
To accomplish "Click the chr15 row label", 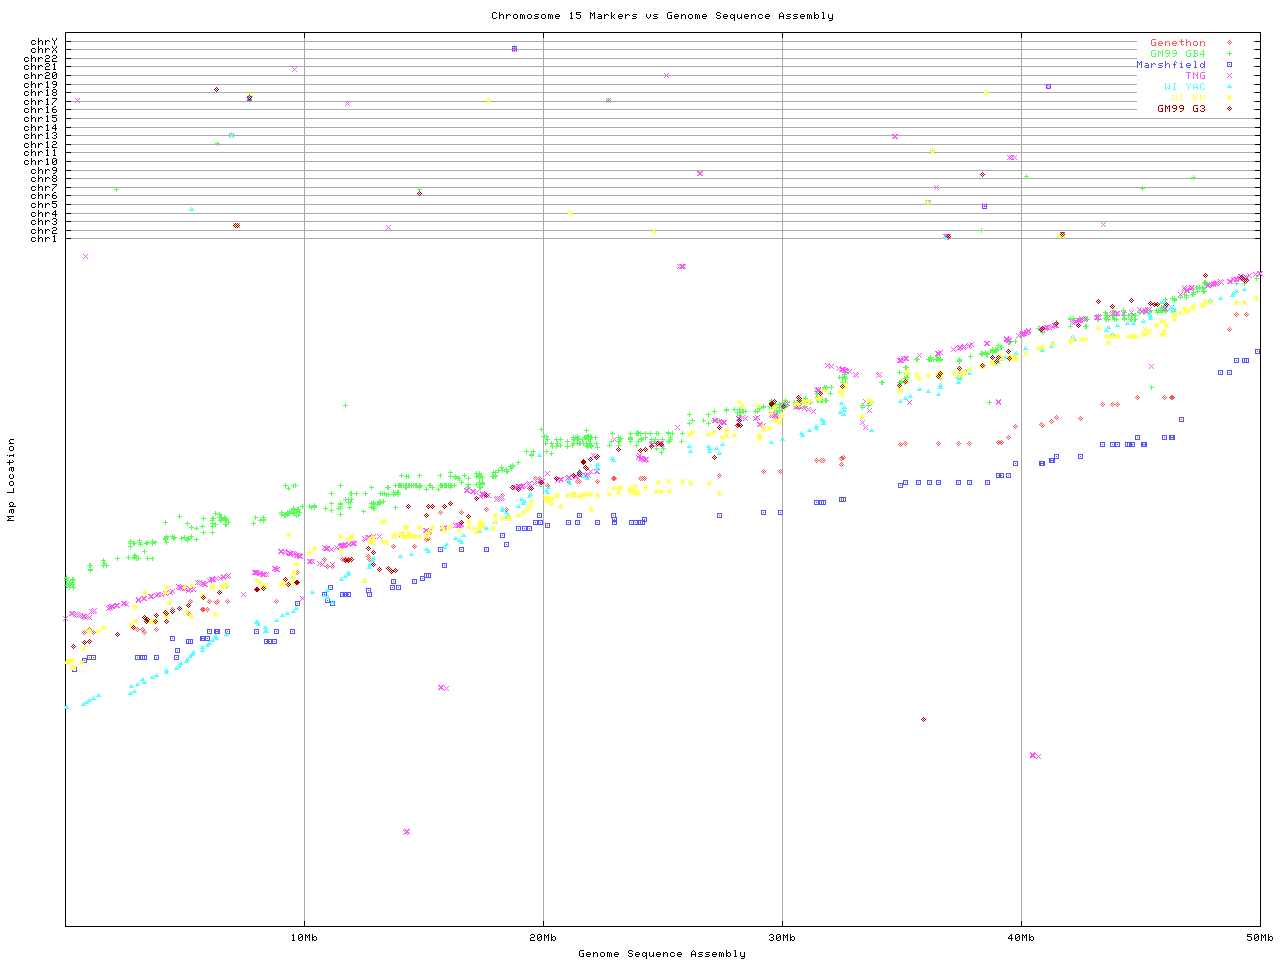I will (41, 119).
